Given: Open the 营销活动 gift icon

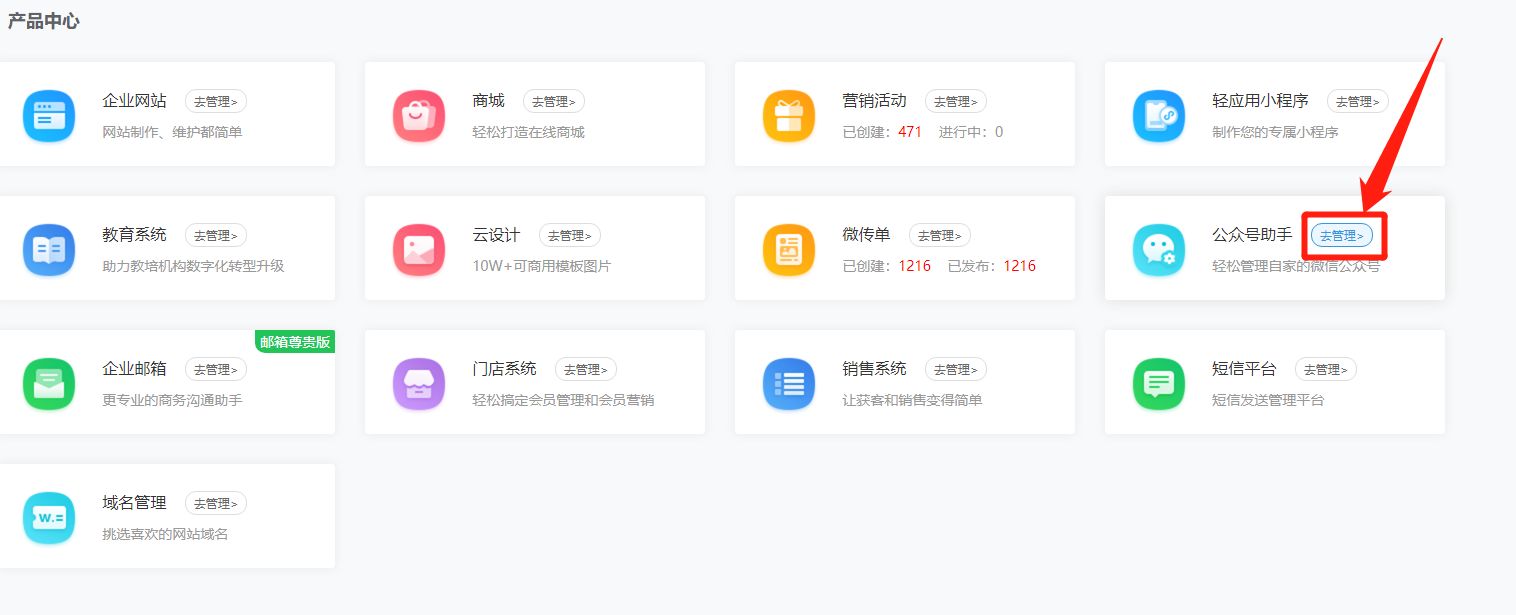Looking at the screenshot, I should coord(789,115).
